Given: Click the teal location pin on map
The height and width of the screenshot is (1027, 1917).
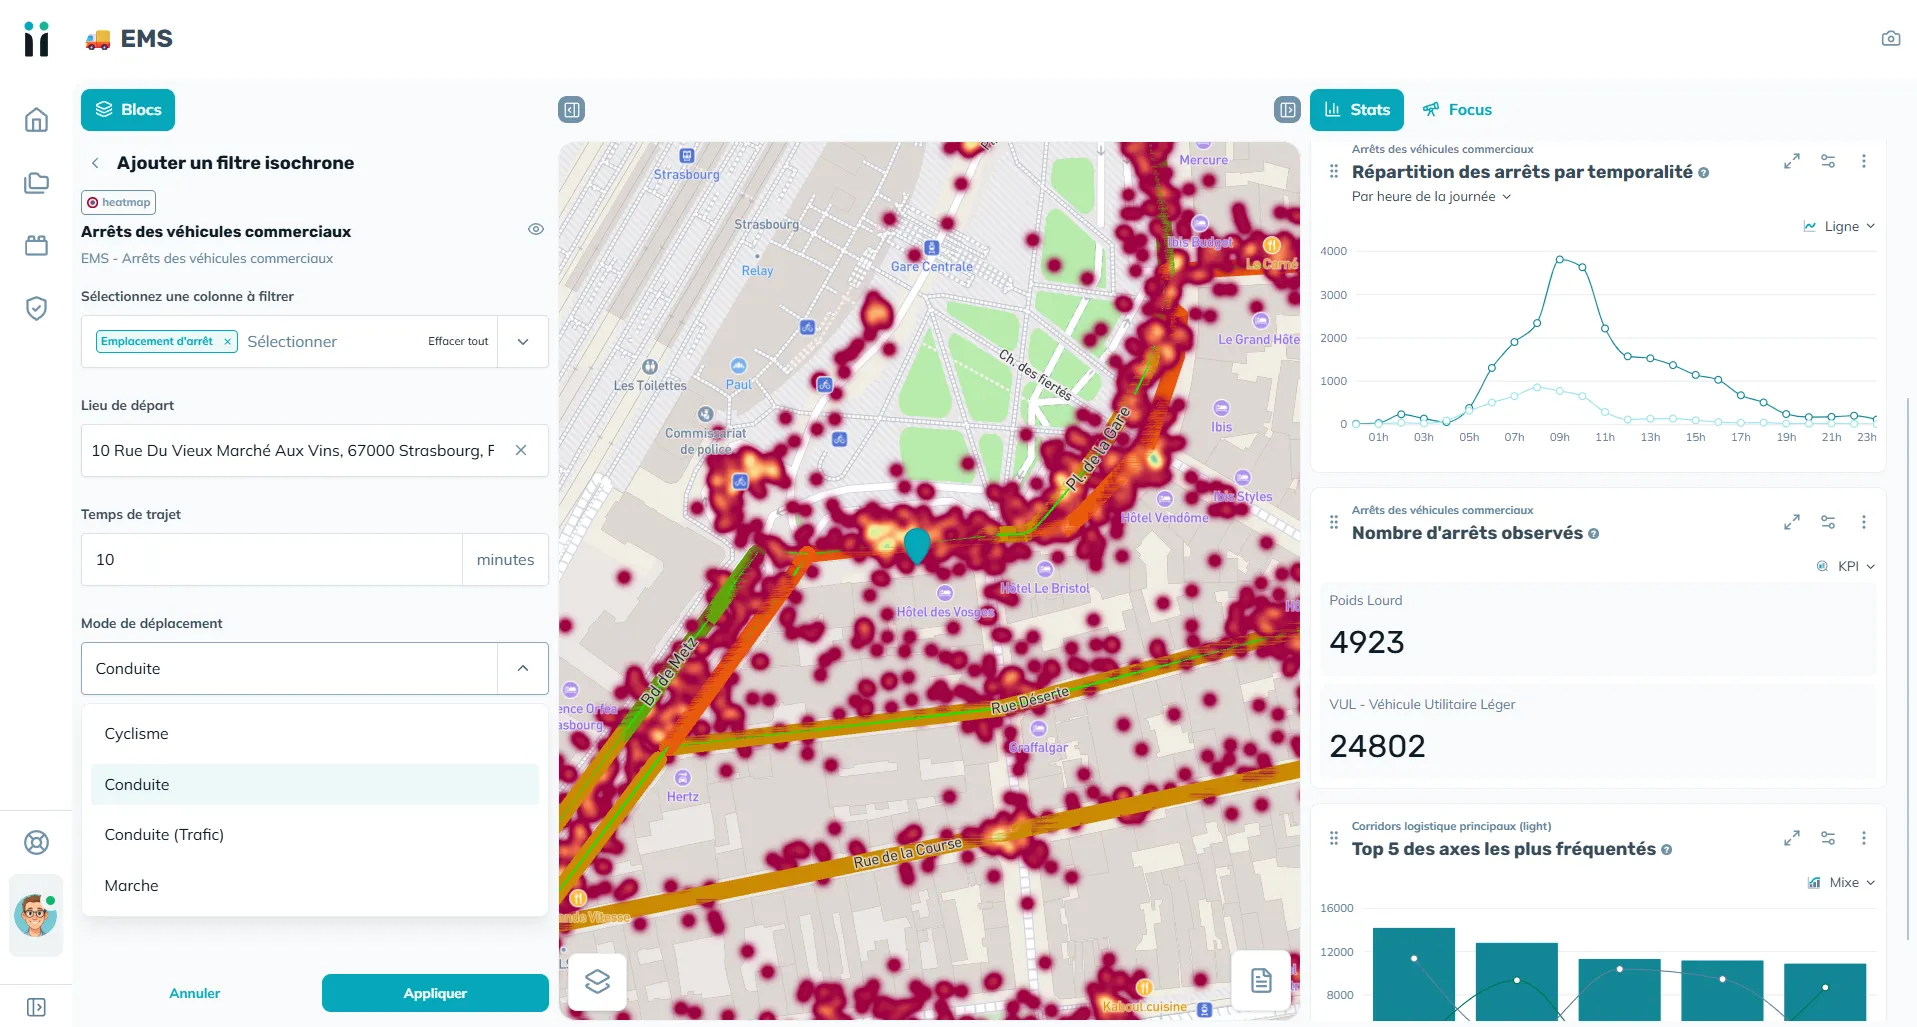Looking at the screenshot, I should point(917,545).
